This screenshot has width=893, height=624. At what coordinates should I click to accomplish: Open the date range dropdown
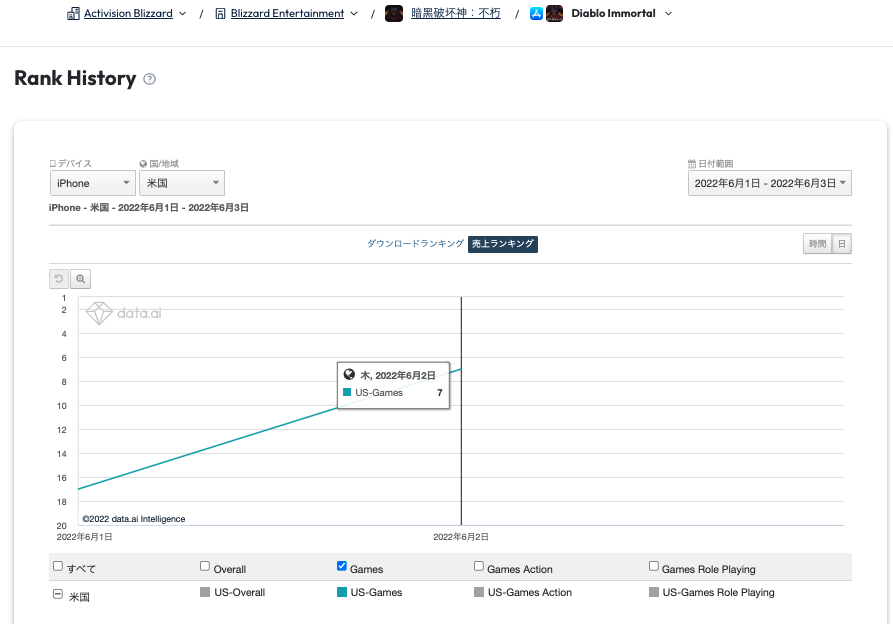click(769, 183)
